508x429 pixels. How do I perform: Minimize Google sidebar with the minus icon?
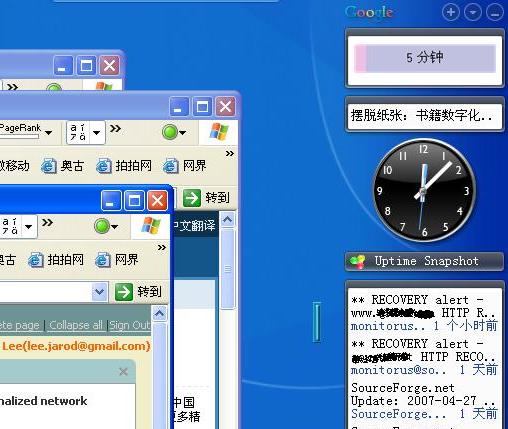495,13
